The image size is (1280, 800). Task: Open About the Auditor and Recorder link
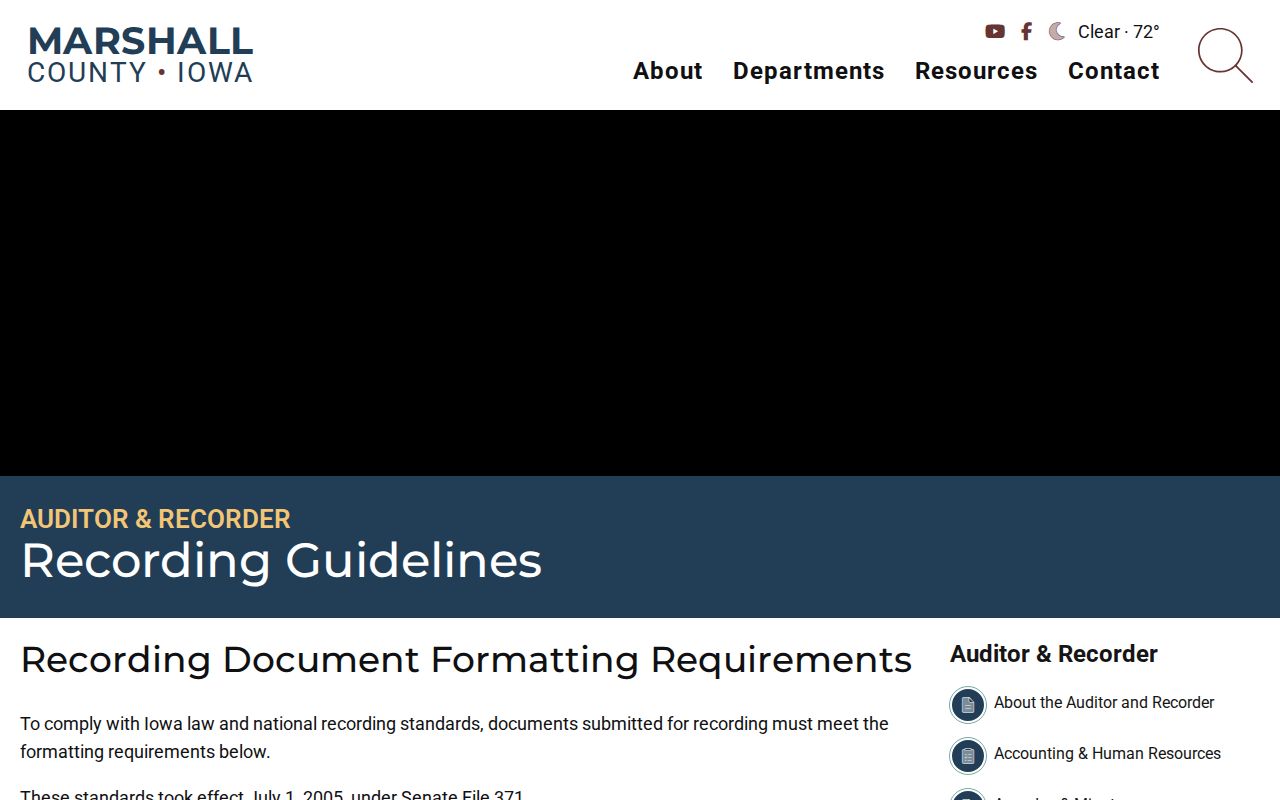click(1104, 703)
